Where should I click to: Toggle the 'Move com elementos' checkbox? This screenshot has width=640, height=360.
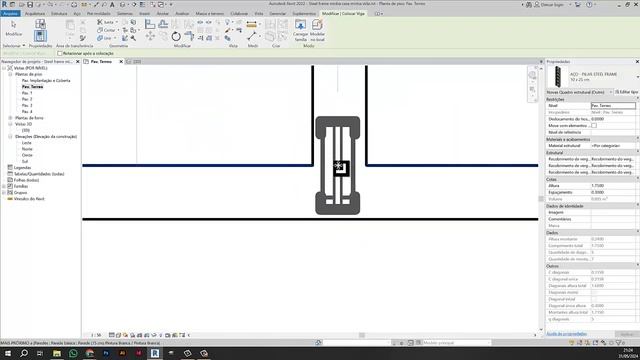point(594,126)
